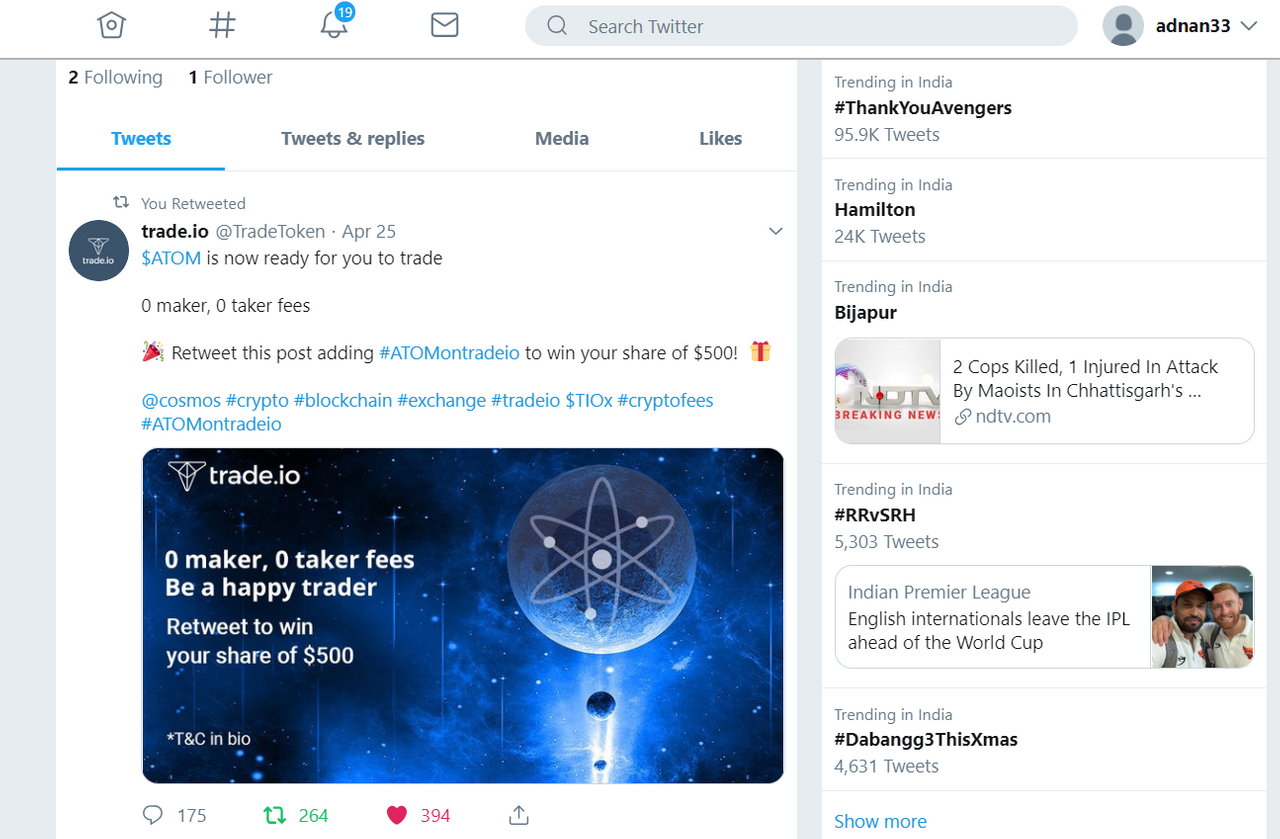
Task: Open trade.io profile avatar
Action: tap(99, 250)
